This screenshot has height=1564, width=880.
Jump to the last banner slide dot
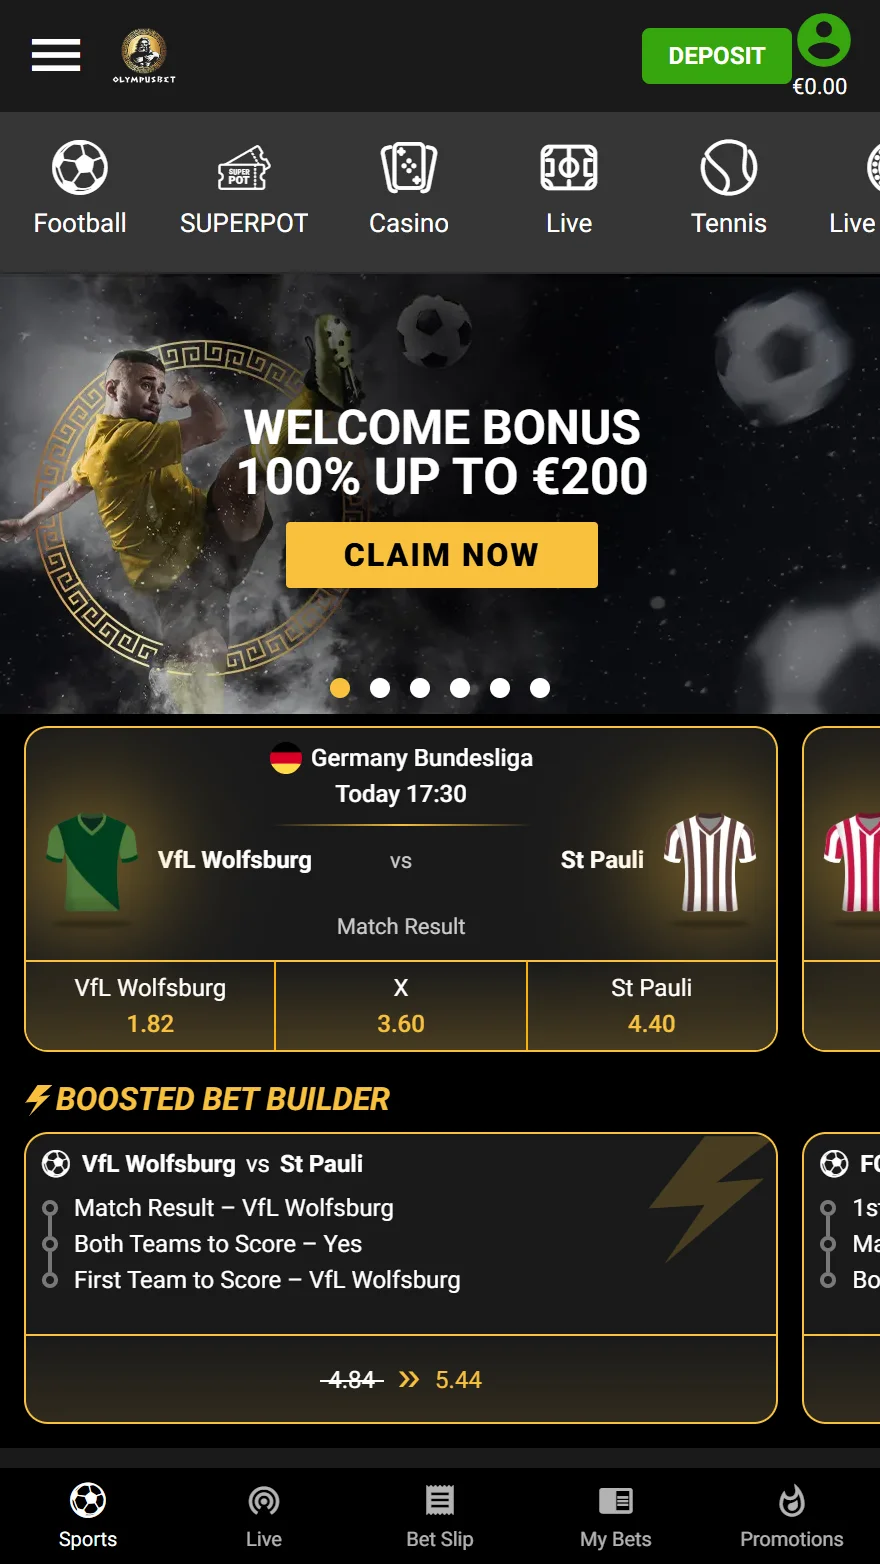click(x=540, y=688)
